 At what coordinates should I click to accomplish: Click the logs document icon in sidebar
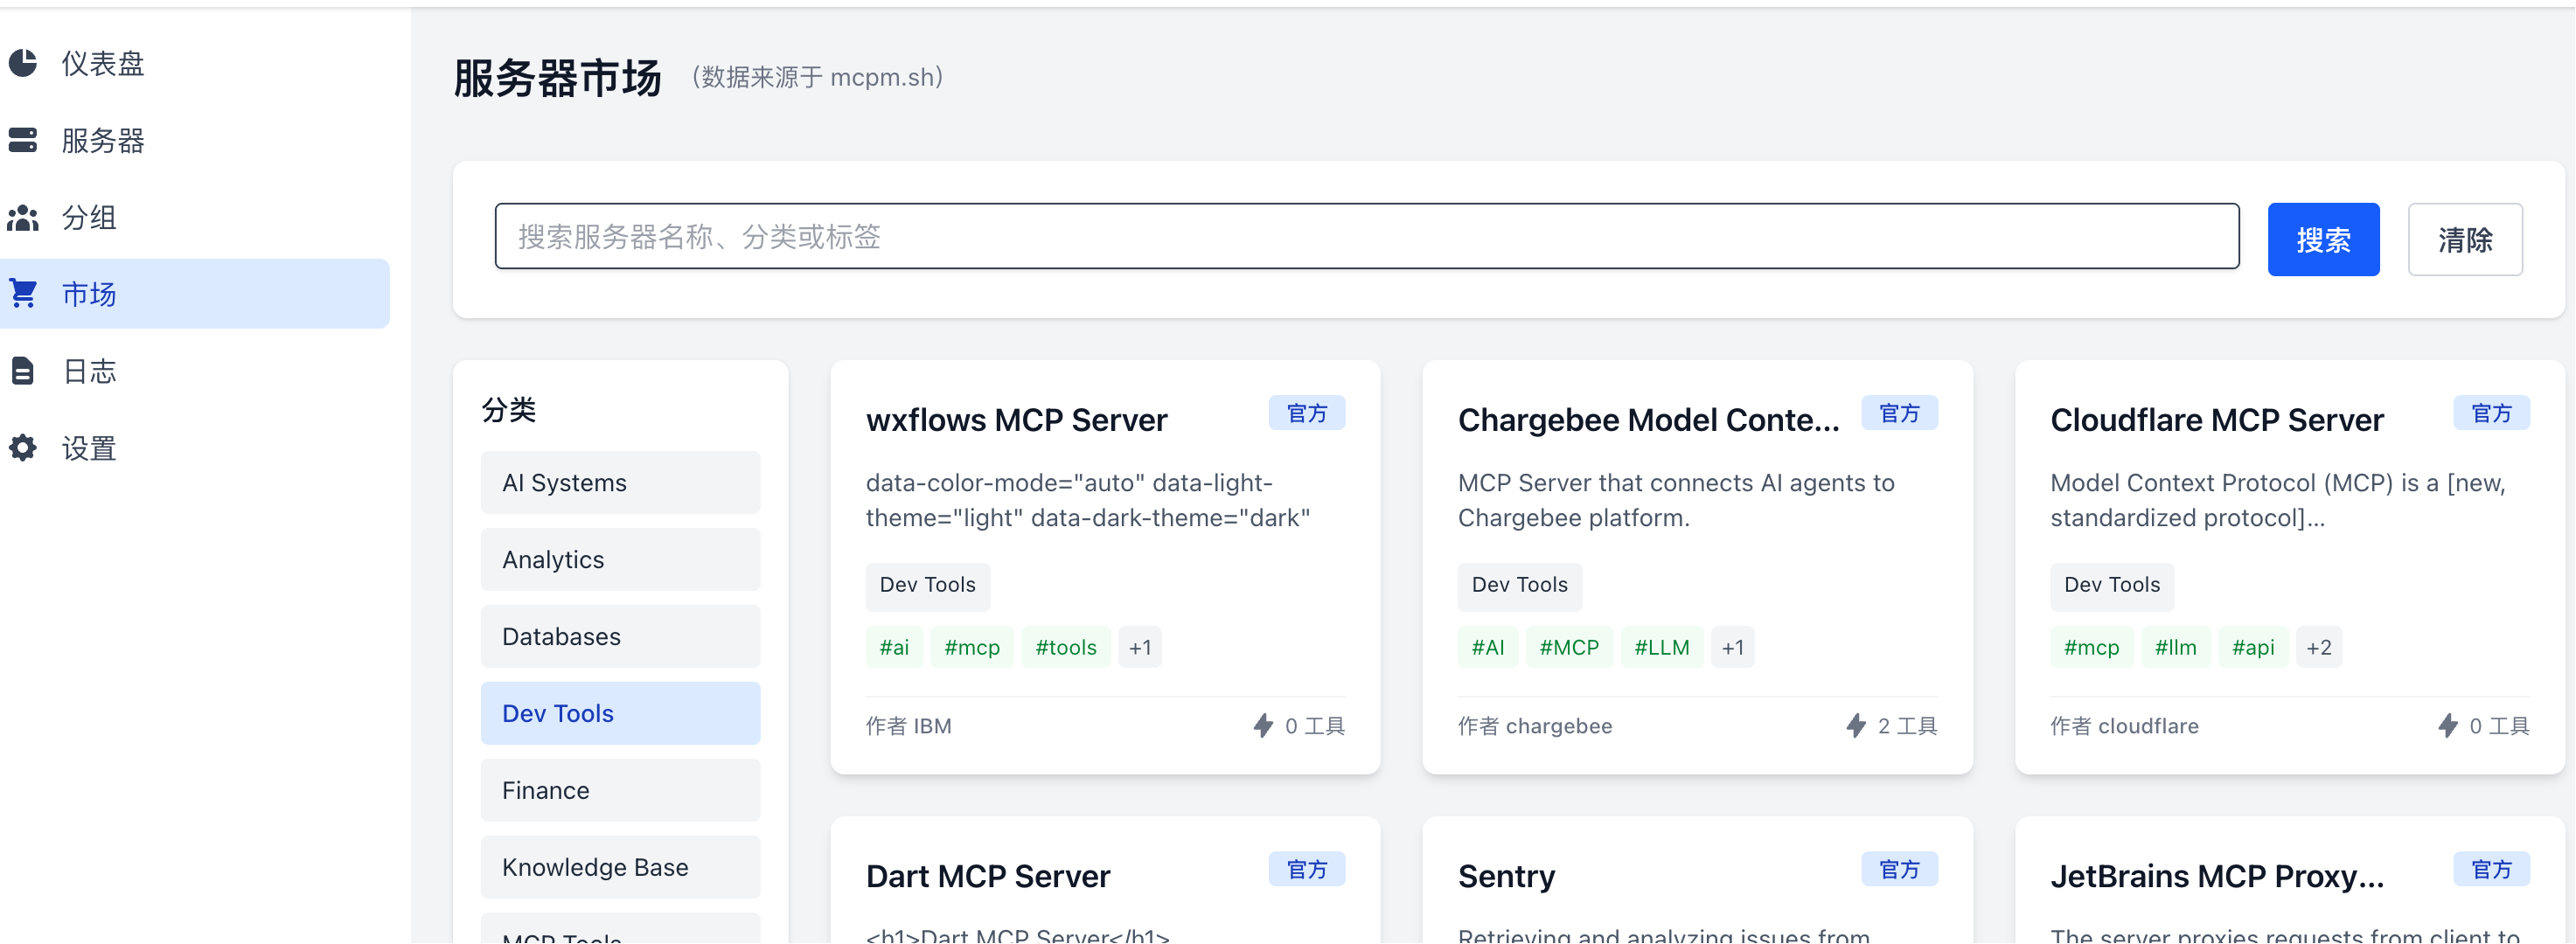point(23,371)
